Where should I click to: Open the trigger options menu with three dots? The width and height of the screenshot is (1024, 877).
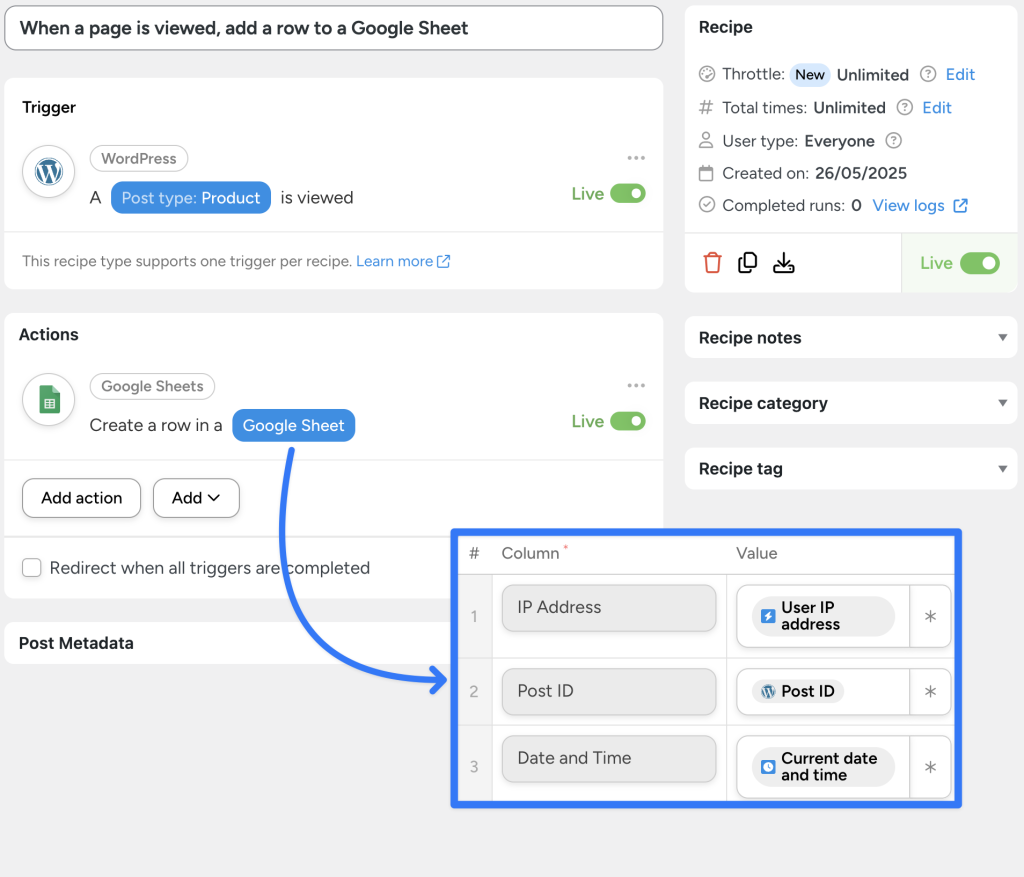[x=636, y=158]
